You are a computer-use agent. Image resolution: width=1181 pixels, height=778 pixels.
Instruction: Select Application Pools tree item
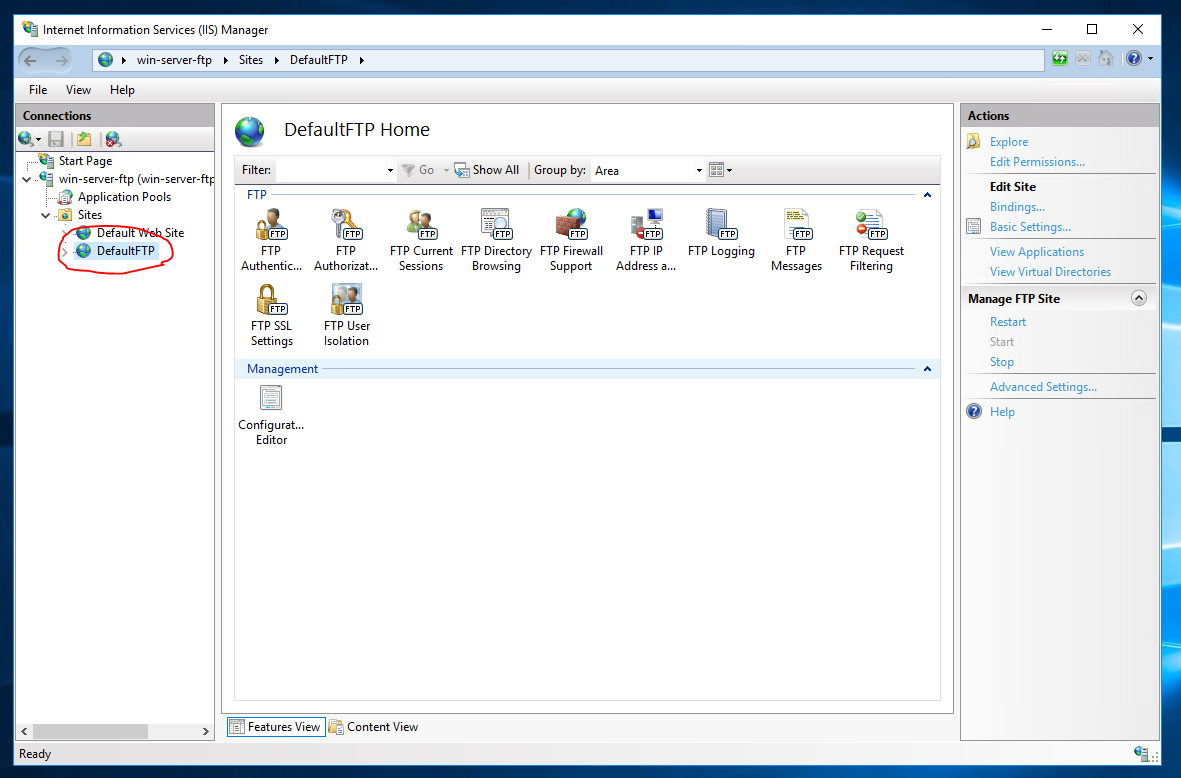(124, 197)
